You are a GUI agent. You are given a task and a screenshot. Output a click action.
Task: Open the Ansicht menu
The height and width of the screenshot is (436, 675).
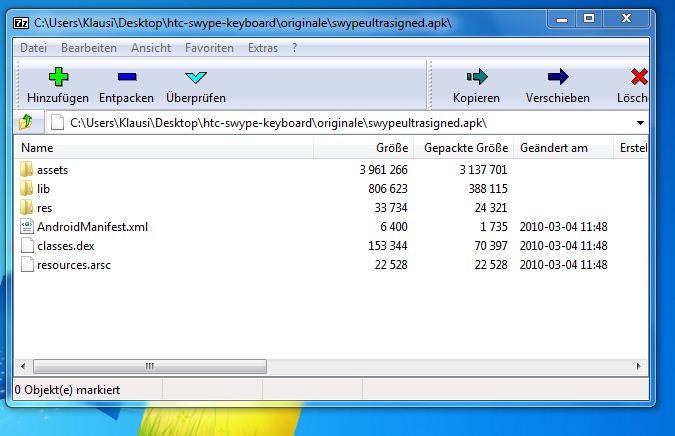pyautogui.click(x=151, y=48)
